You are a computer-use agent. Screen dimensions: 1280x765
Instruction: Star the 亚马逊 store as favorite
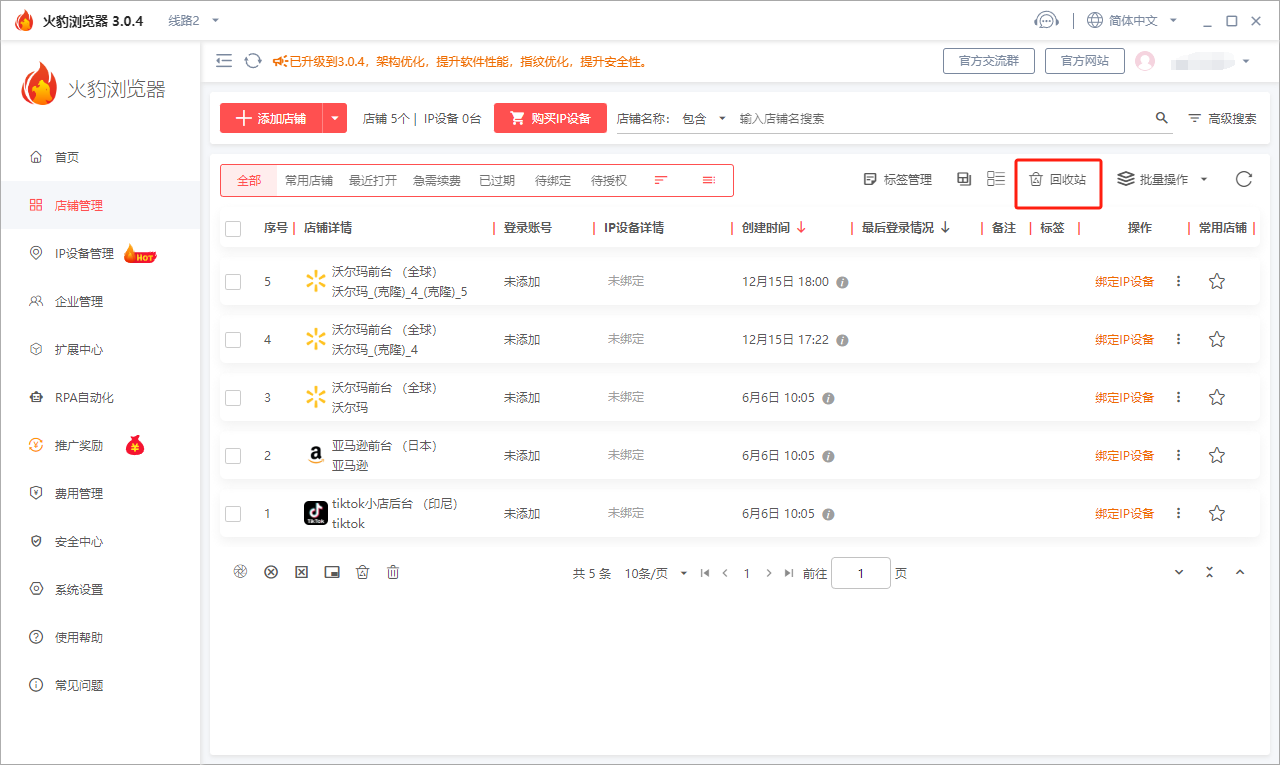click(x=1216, y=456)
